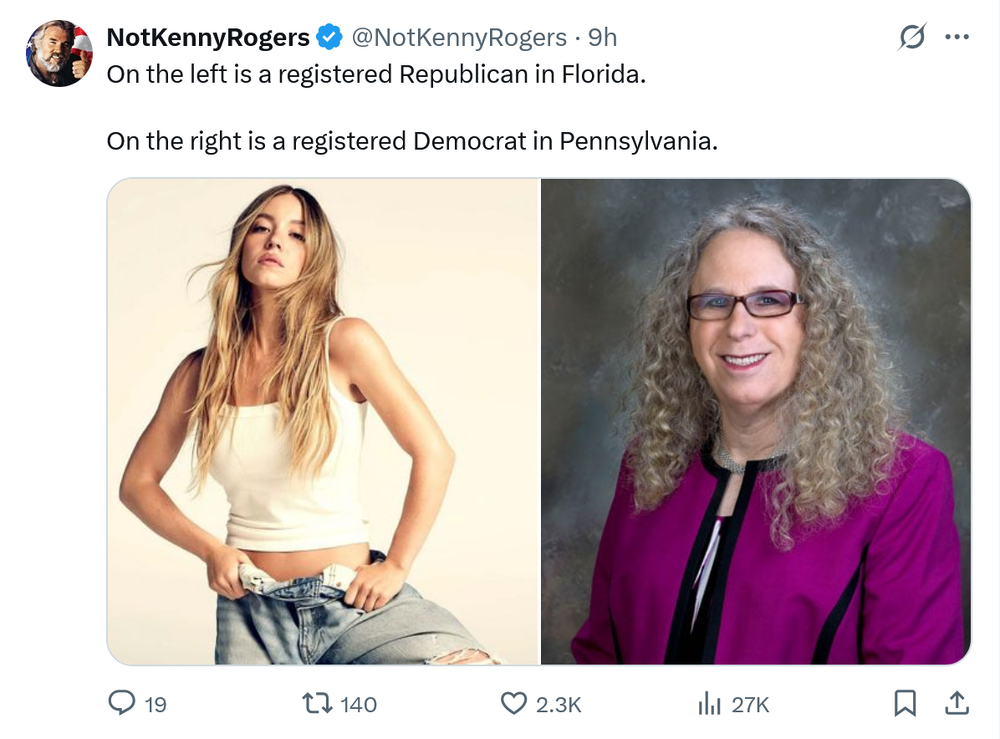Click the bold NotKennyRogers display name
Image resolution: width=1000 pixels, height=739 pixels.
coord(208,38)
